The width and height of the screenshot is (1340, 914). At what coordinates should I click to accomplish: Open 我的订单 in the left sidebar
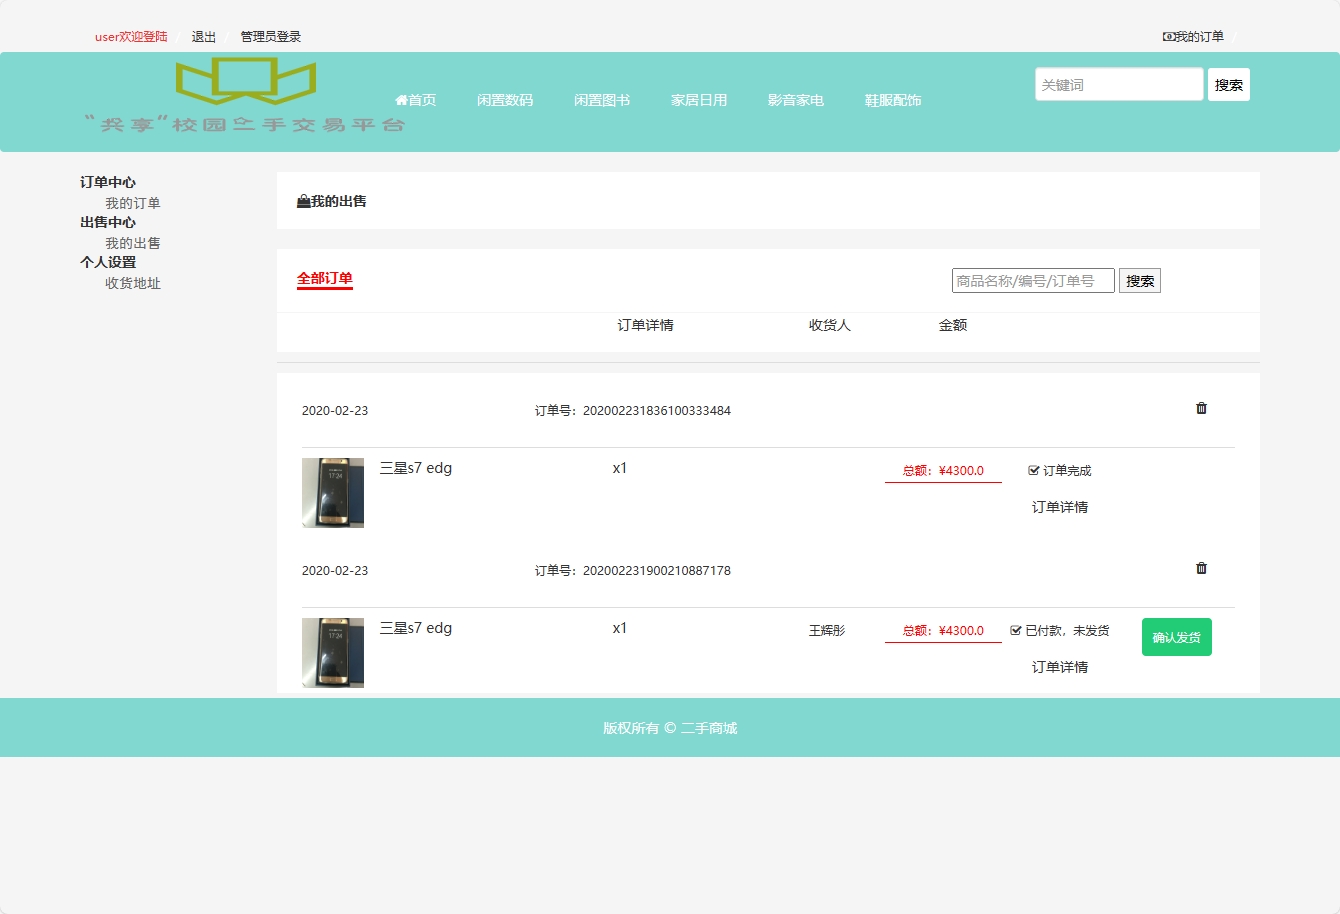[x=133, y=203]
